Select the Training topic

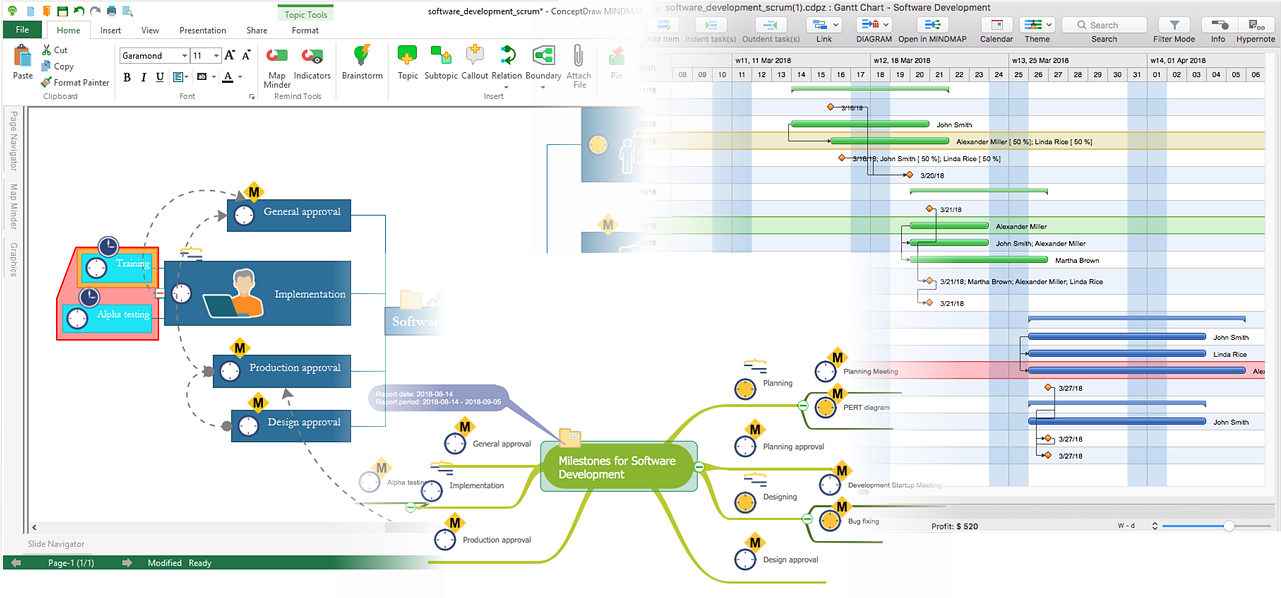click(x=116, y=265)
